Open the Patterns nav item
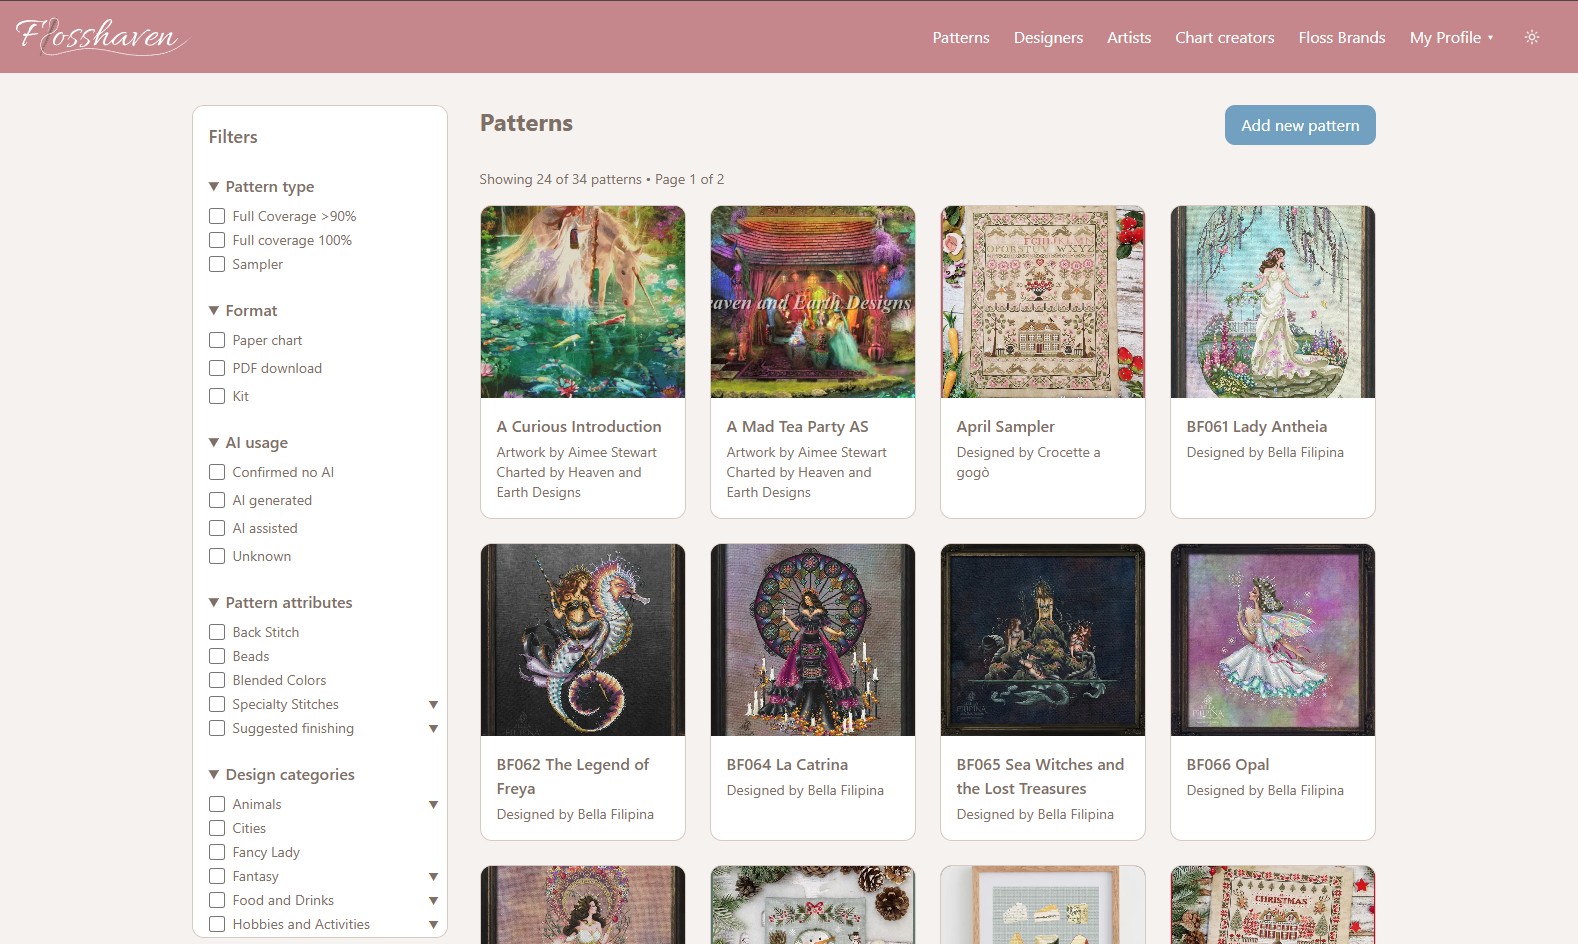The image size is (1578, 944). pos(960,37)
